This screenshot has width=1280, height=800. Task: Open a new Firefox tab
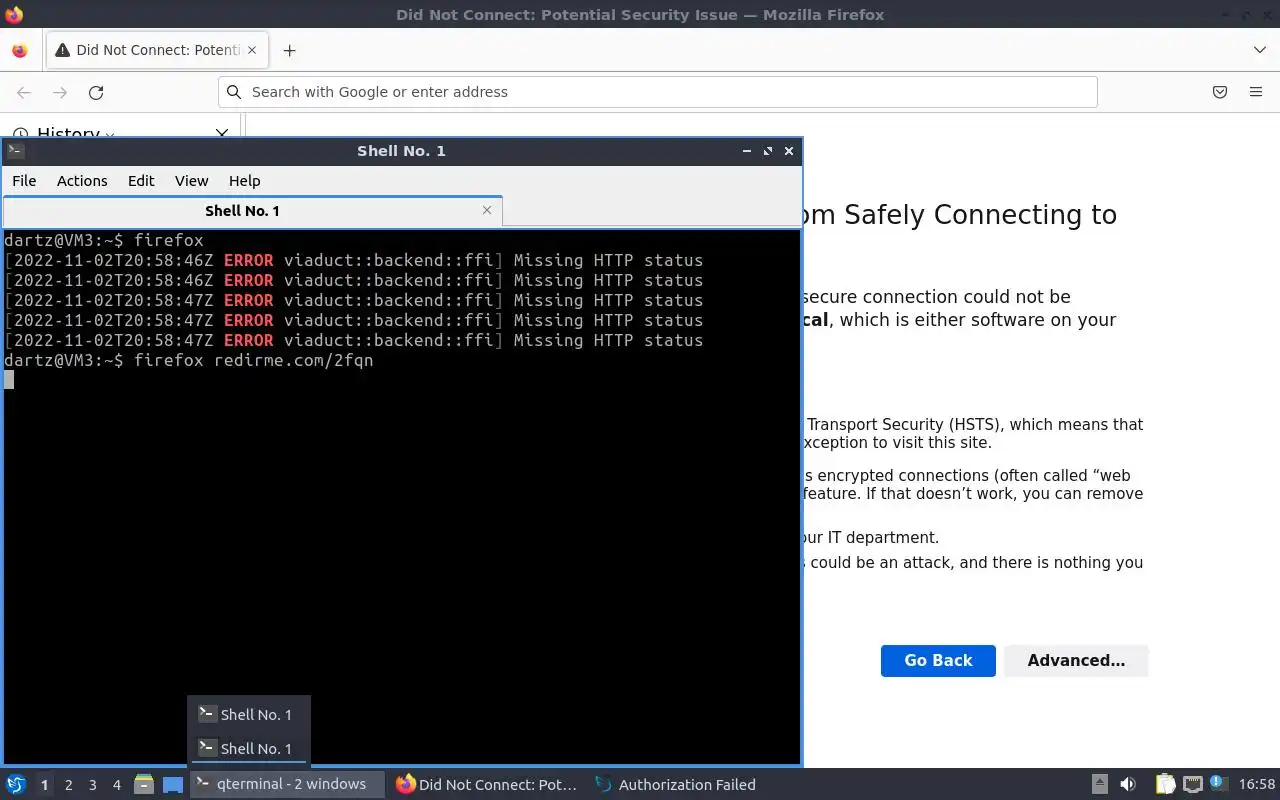(289, 50)
